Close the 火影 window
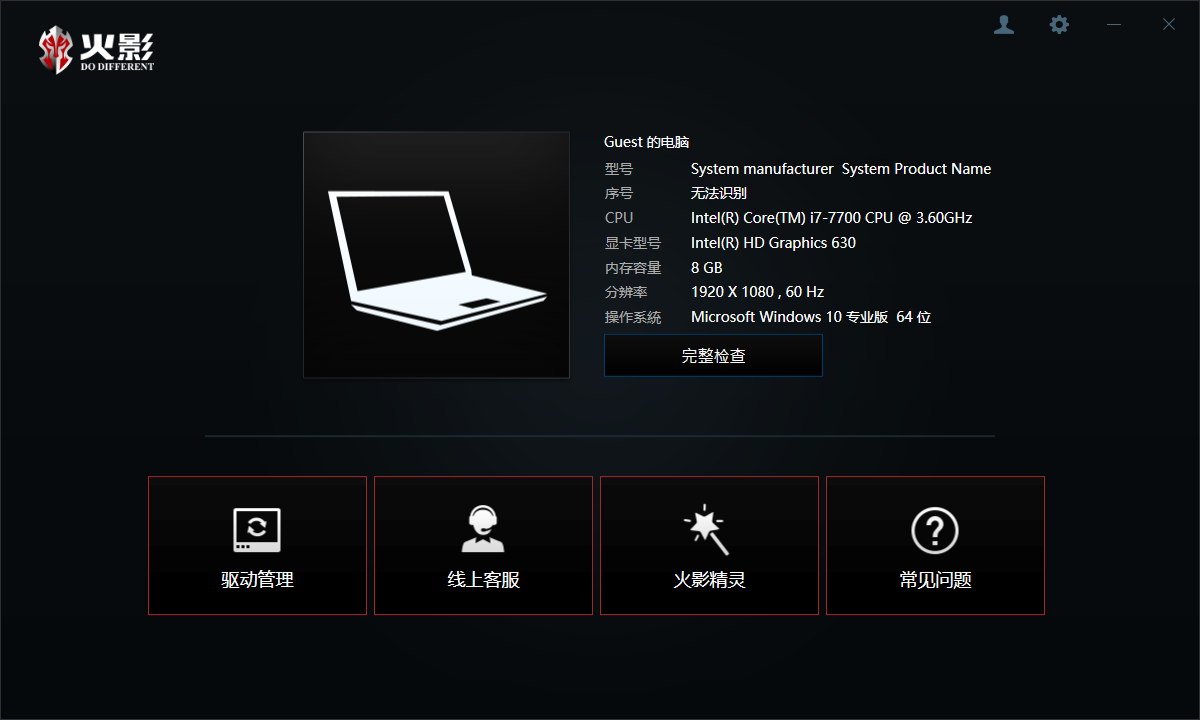The image size is (1200, 720). pos(1169,25)
